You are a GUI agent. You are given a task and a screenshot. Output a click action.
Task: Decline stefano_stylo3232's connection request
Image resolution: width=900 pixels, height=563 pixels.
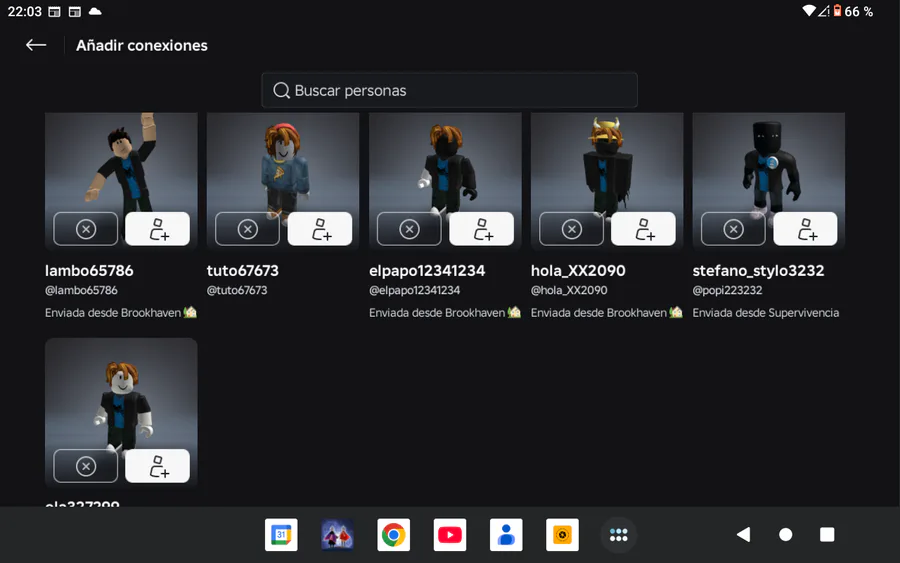coord(733,229)
